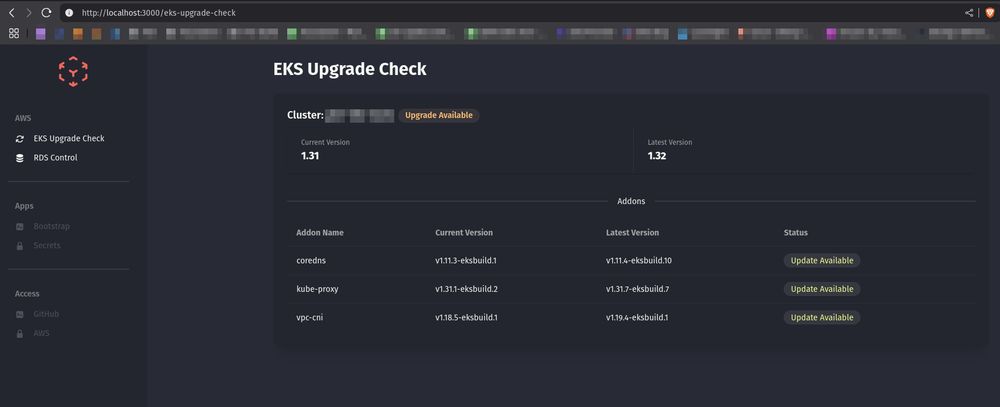Select coredns current version v1.11.3-eksbuild.1
The width and height of the screenshot is (1000, 407).
tap(466, 260)
